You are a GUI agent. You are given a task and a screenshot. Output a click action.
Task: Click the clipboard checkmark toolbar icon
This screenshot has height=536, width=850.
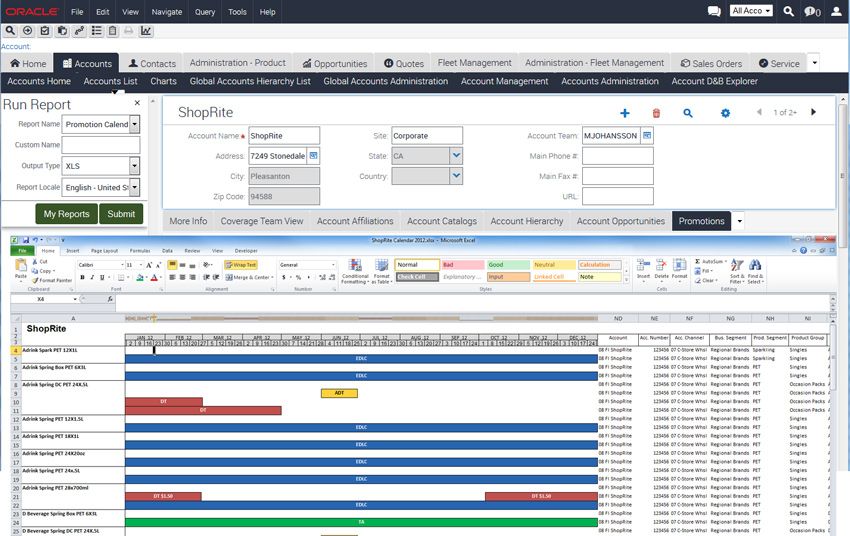pyautogui.click(x=45, y=31)
